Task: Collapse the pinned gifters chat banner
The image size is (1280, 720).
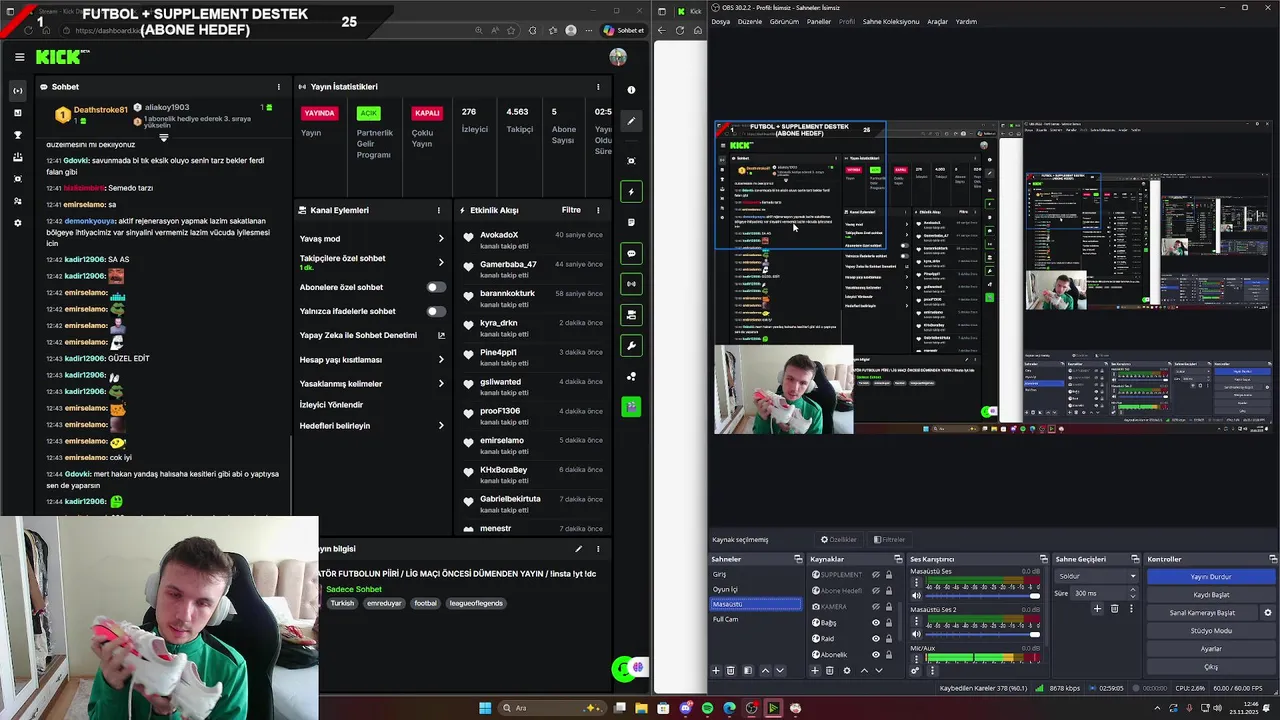Action: tap(164, 138)
